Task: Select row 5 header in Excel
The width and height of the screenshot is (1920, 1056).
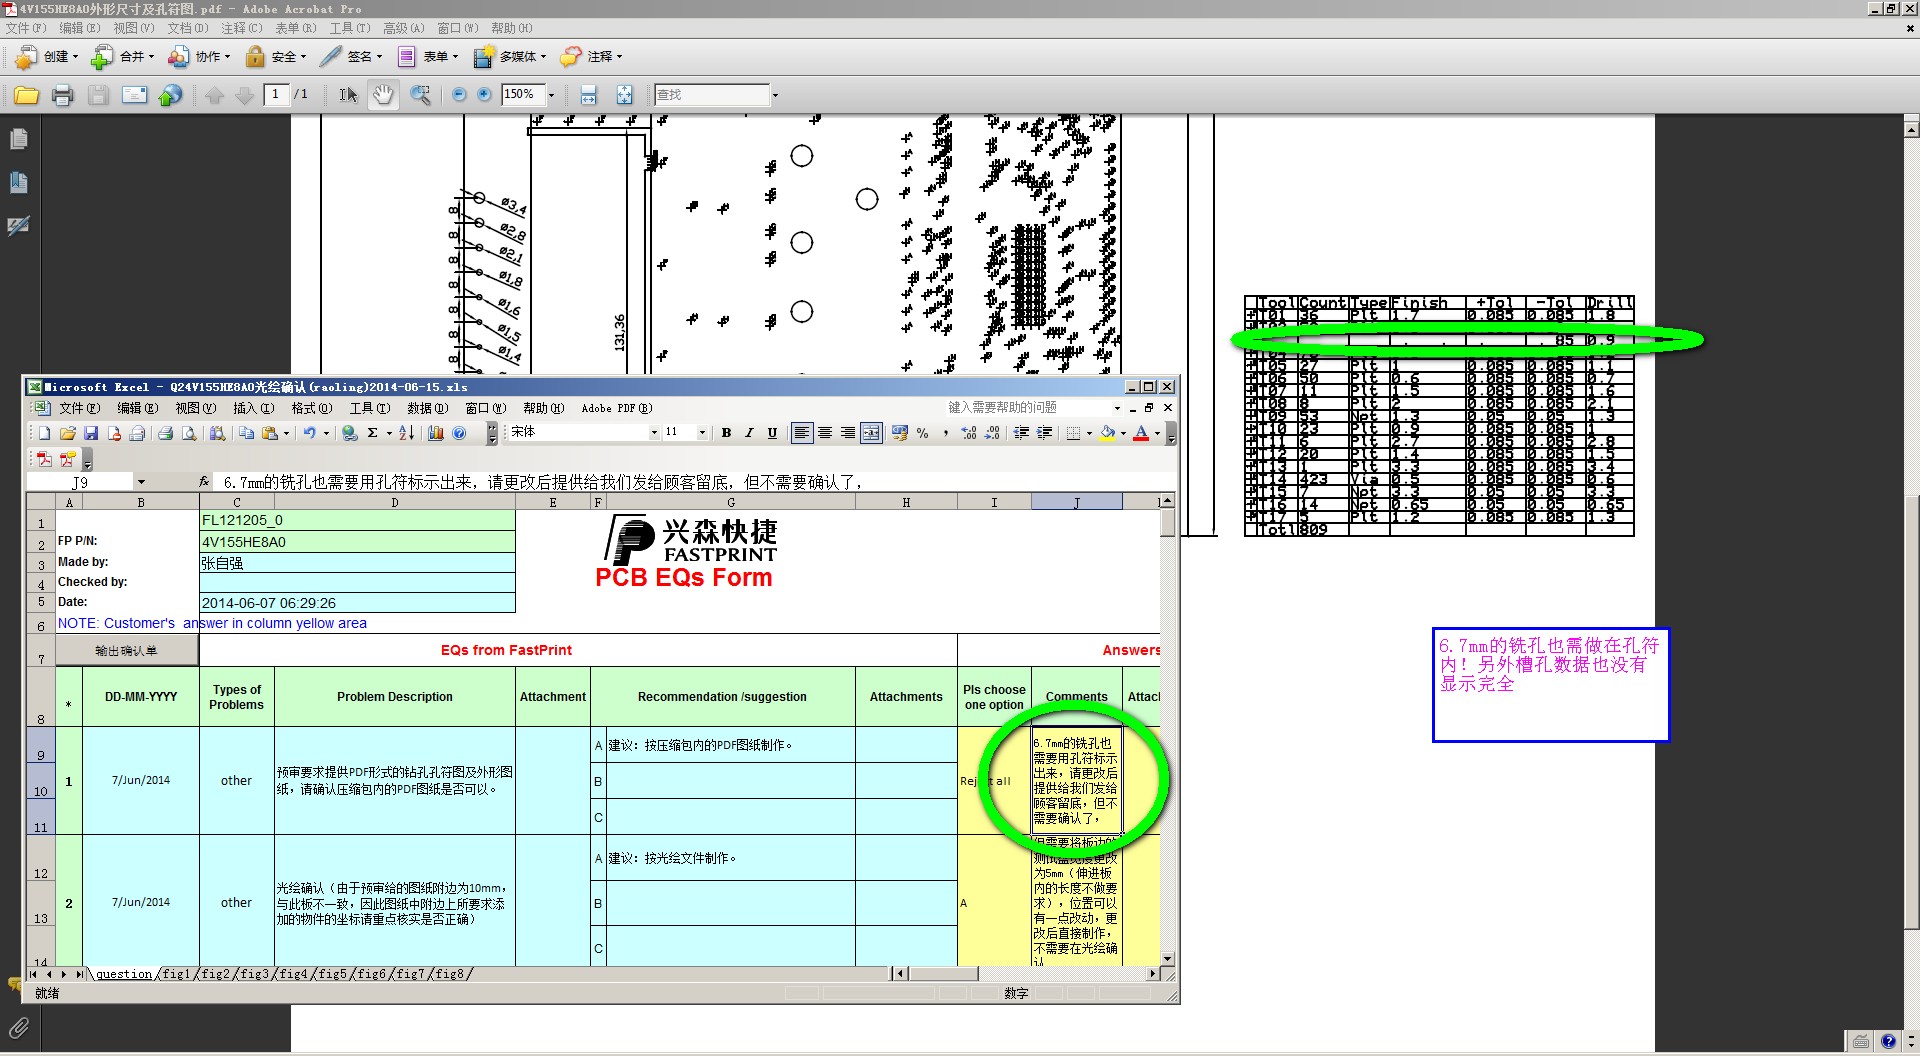Action: click(x=41, y=602)
